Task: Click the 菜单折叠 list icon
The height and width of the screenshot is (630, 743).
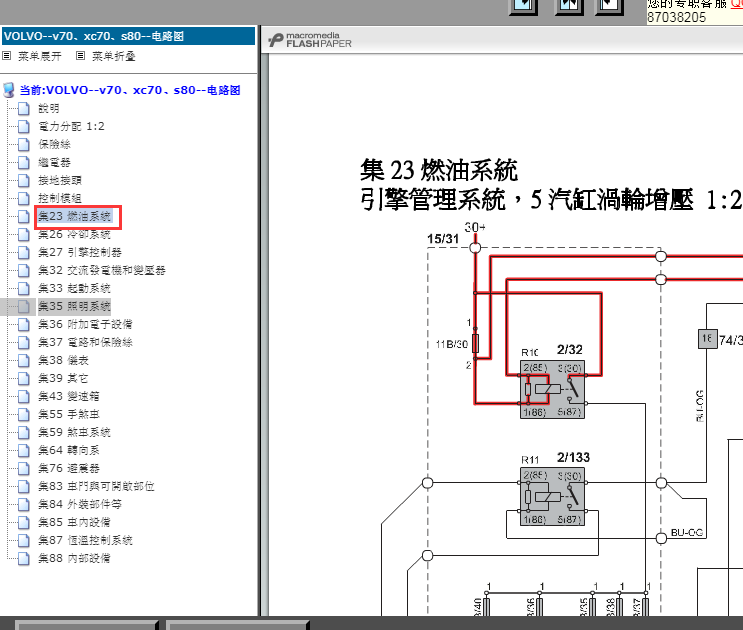Action: (x=81, y=56)
